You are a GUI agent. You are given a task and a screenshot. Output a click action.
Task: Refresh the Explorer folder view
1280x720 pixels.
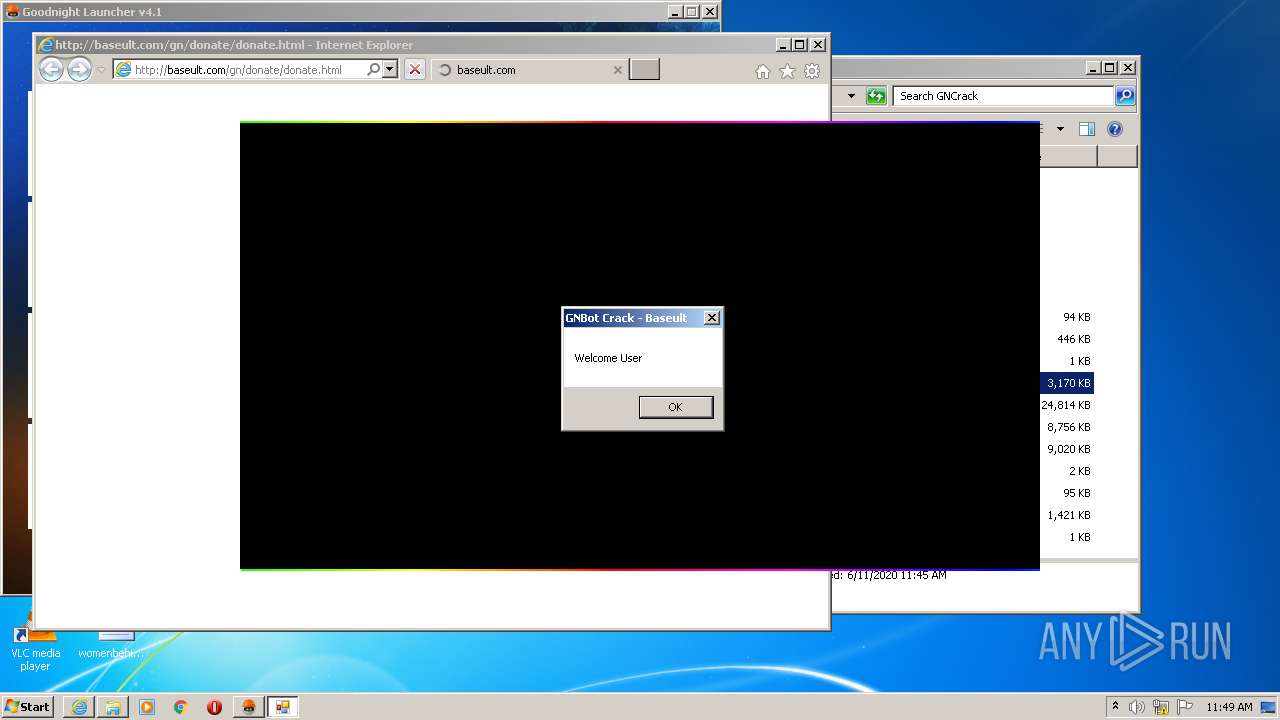877,96
